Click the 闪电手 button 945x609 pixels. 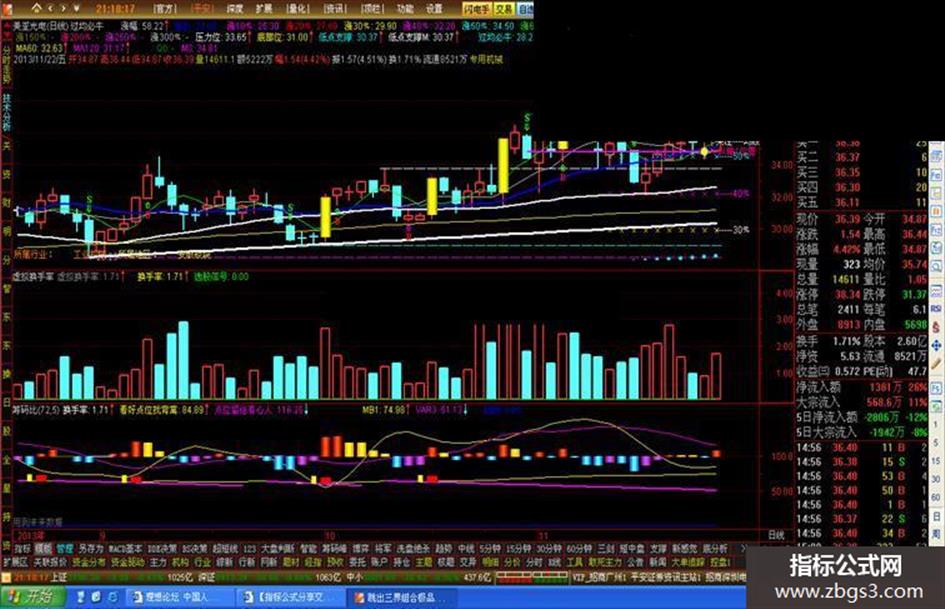(477, 8)
